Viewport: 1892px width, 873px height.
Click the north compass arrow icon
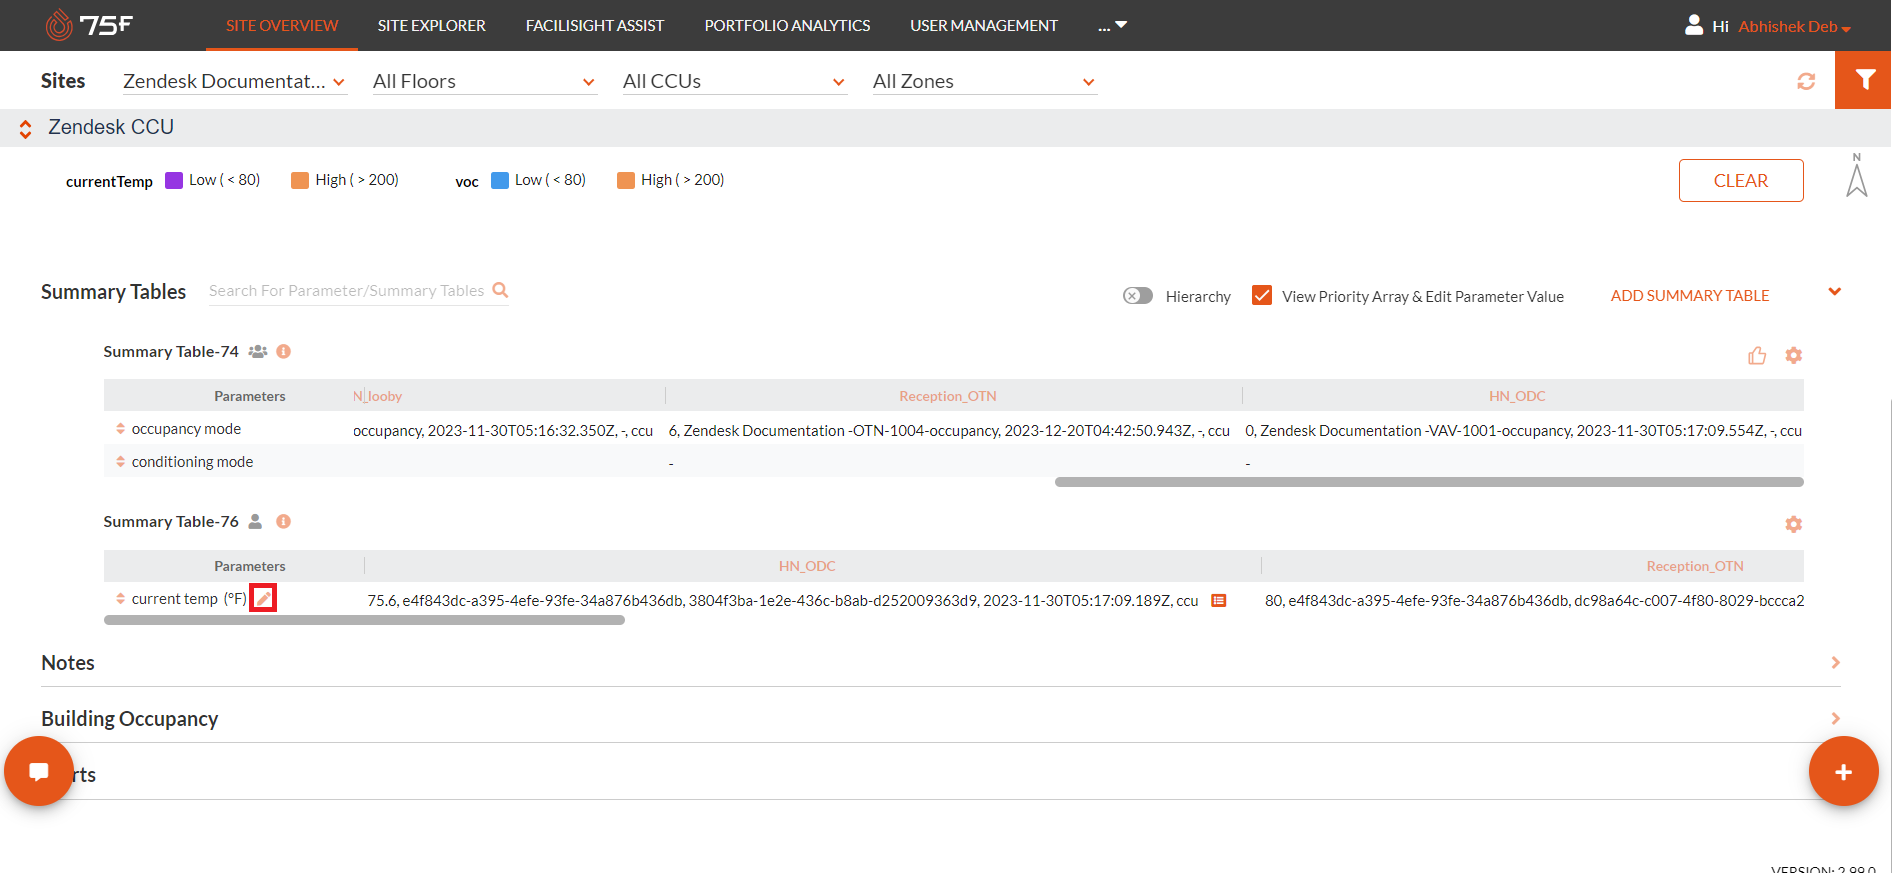(x=1857, y=175)
